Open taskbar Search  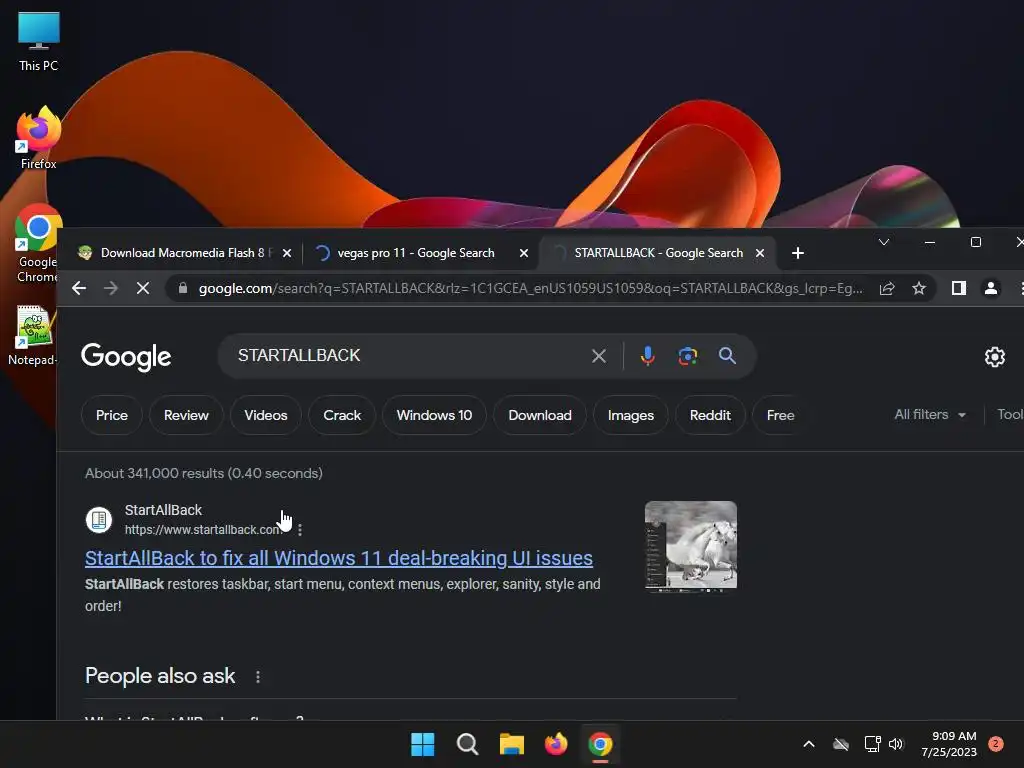(x=467, y=744)
